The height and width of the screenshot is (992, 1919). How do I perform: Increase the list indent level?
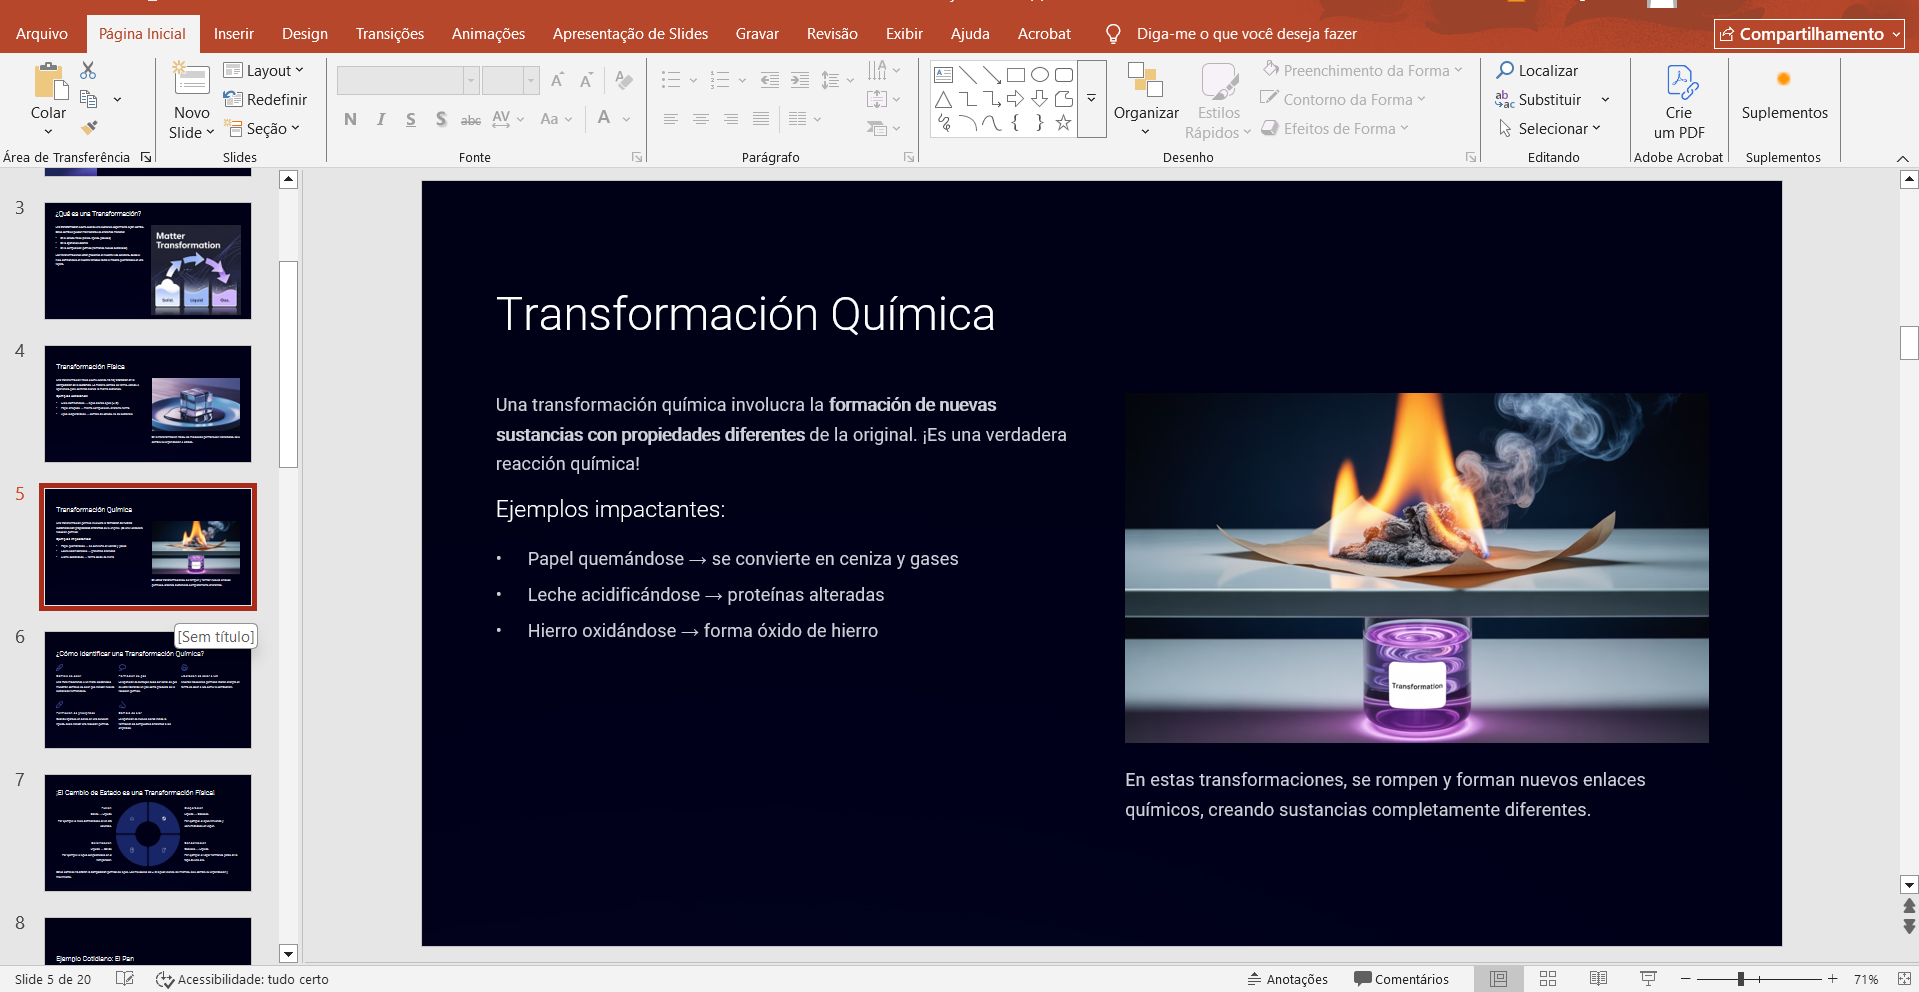pos(799,80)
